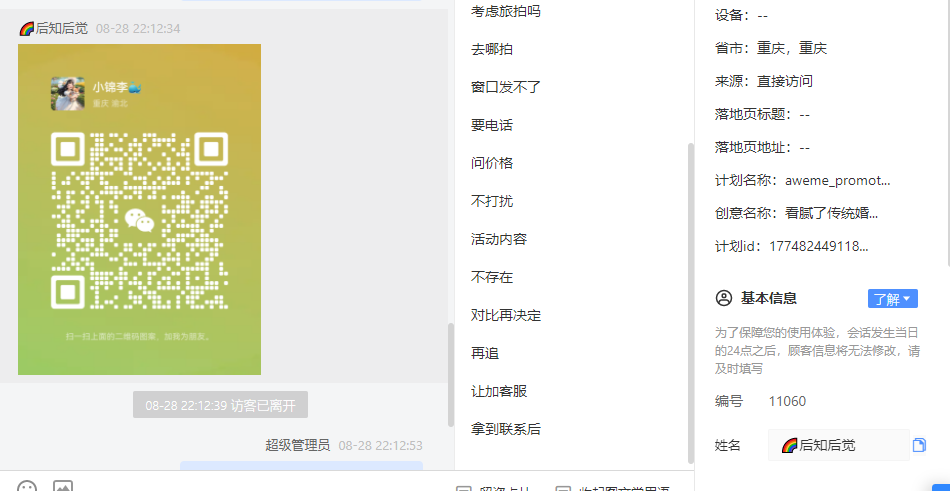The height and width of the screenshot is (491, 950).
Task: Click the 基本信息 person icon
Action: click(x=723, y=298)
